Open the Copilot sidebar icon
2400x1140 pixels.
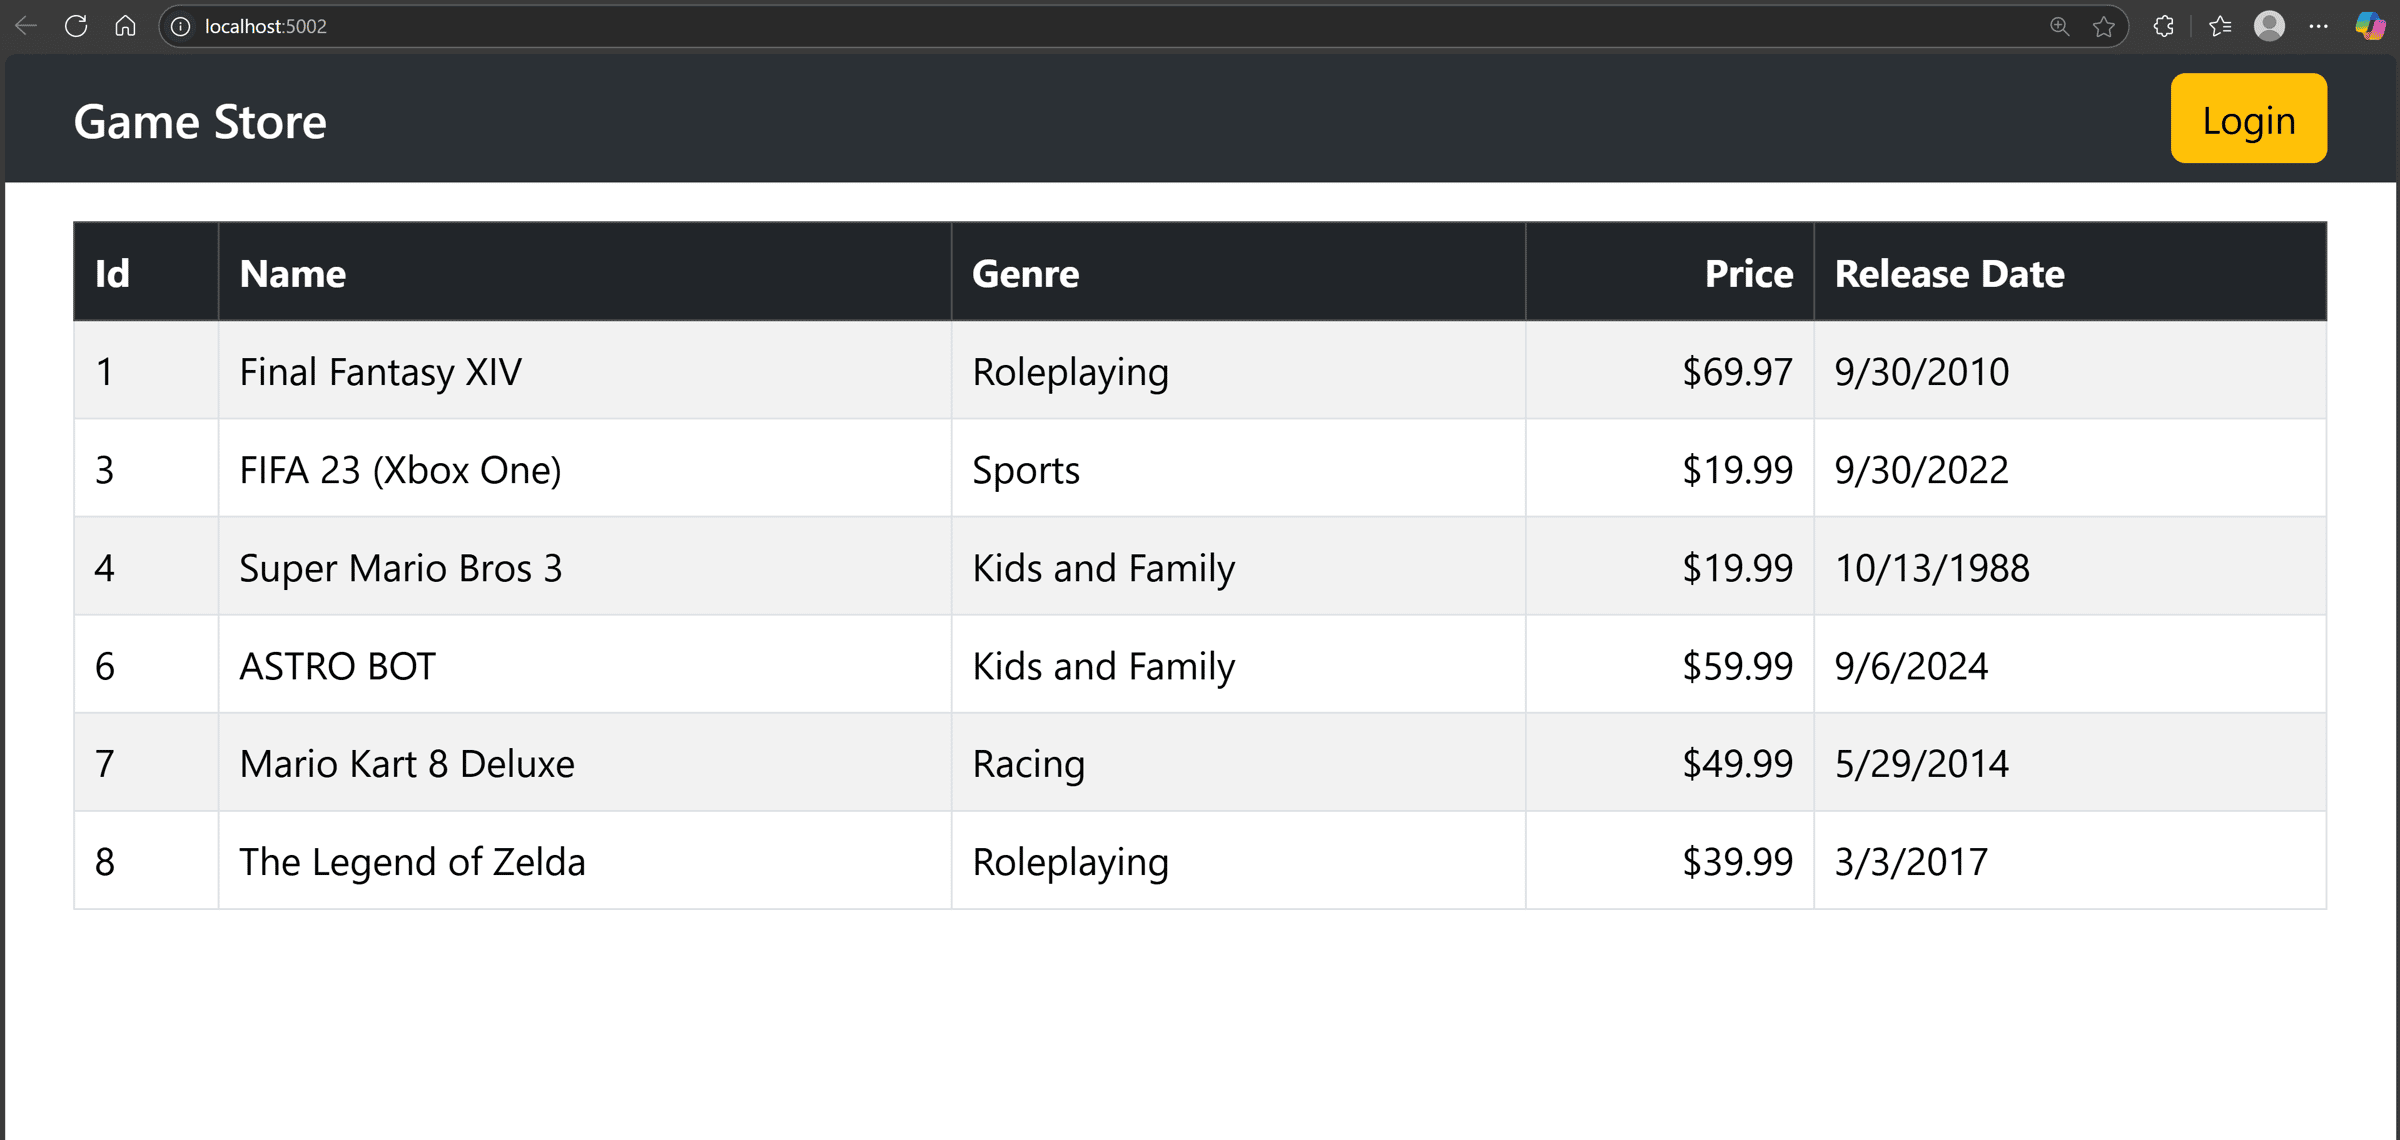2371,26
